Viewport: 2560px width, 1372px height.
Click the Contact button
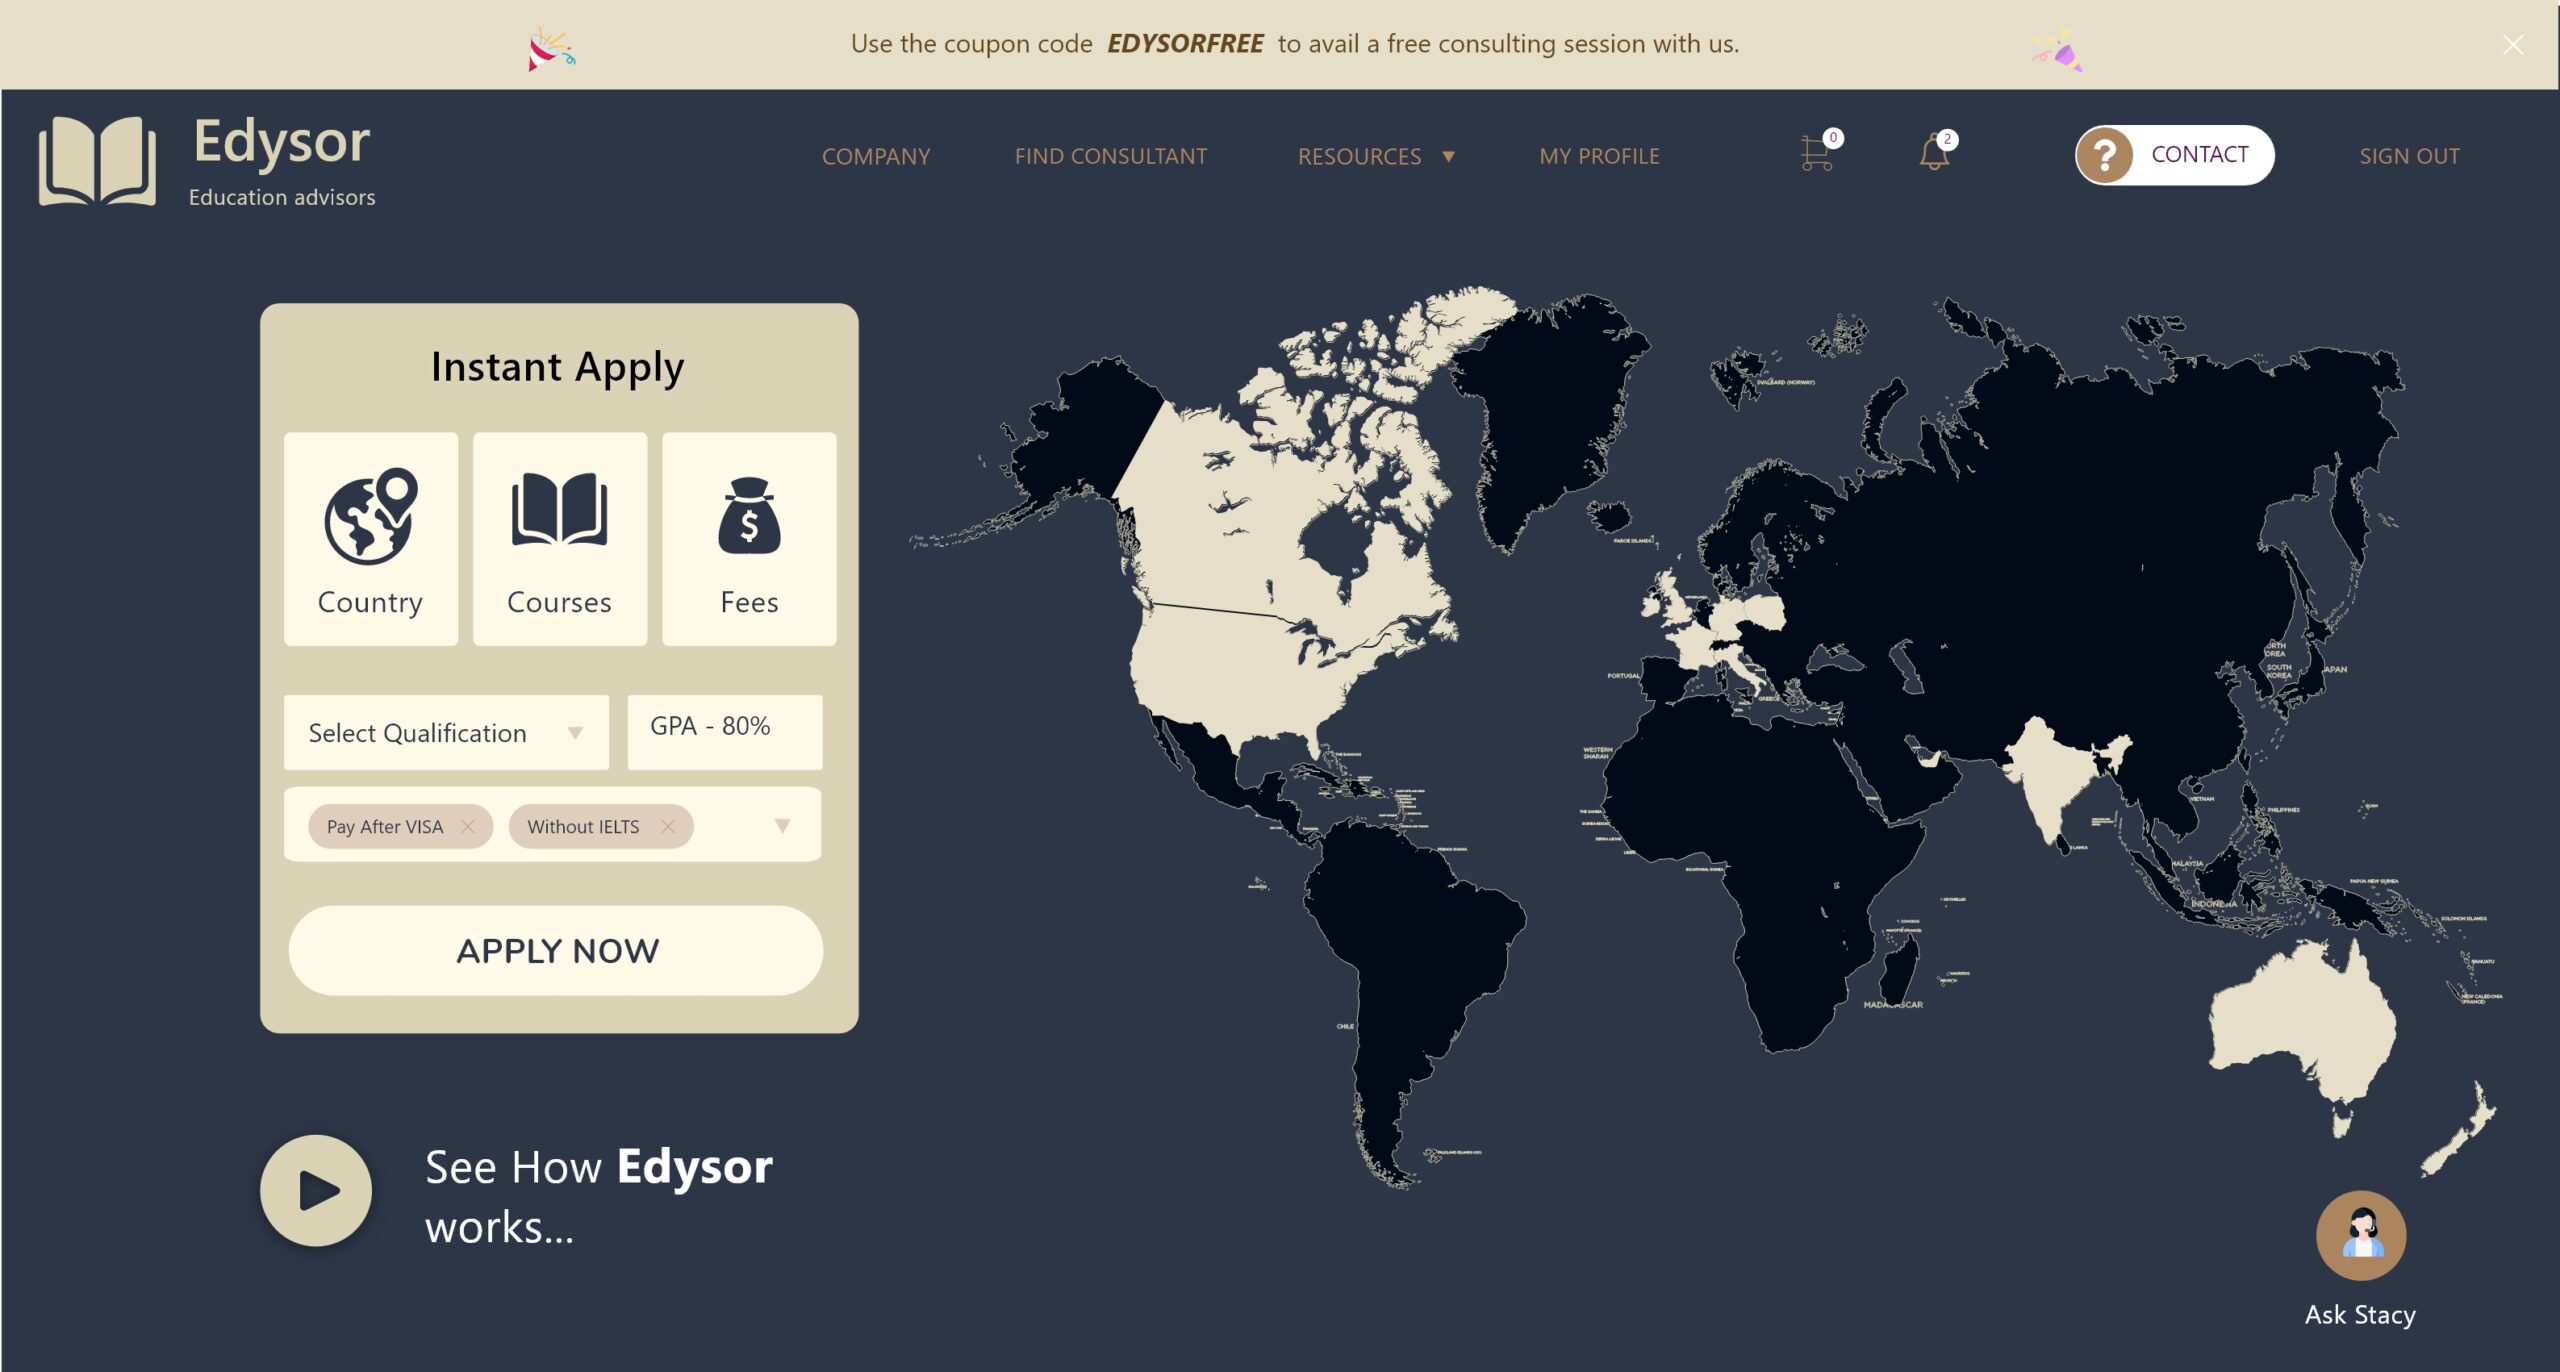tap(2174, 155)
